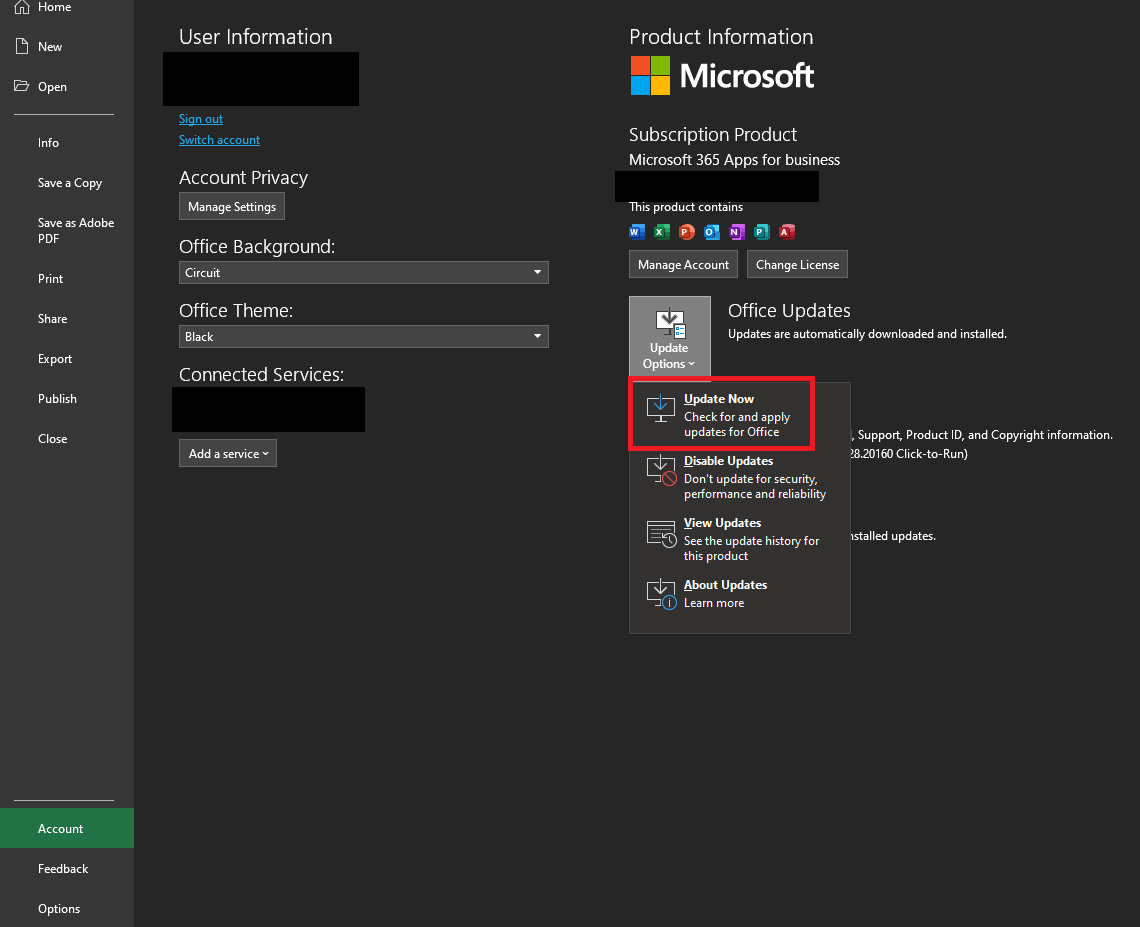Open the Info page in sidebar
The width and height of the screenshot is (1140, 927).
click(x=67, y=143)
